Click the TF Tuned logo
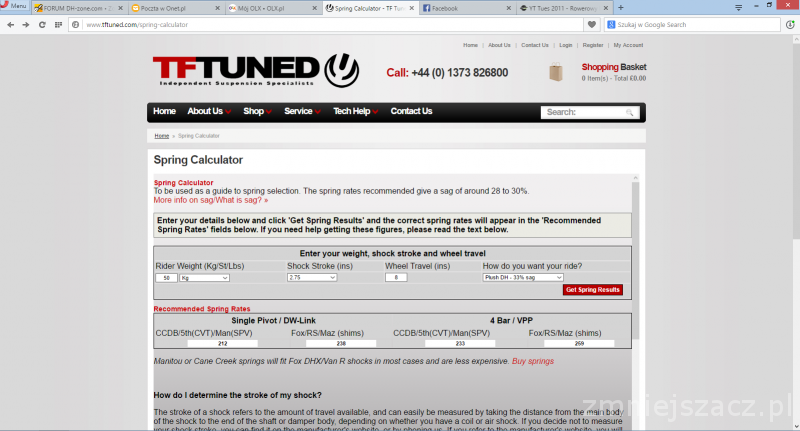The image size is (800, 431). (x=256, y=70)
